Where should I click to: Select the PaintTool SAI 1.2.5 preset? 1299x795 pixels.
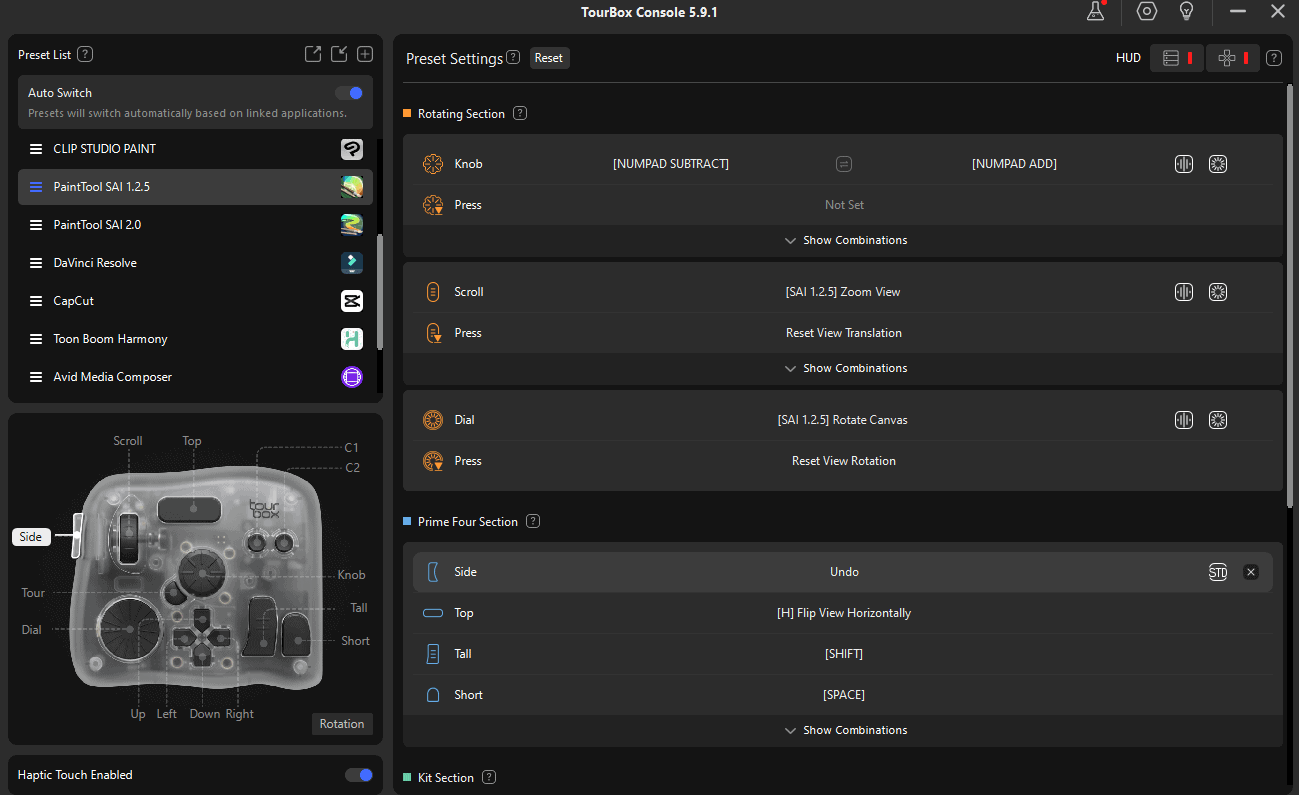(195, 187)
